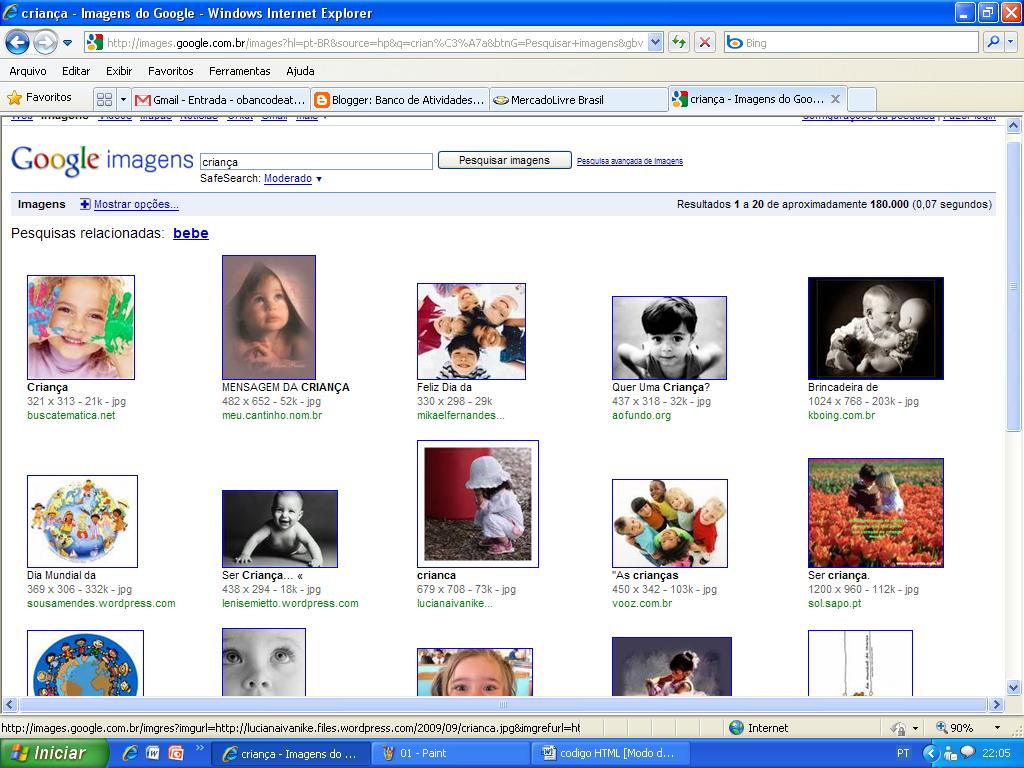The width and height of the screenshot is (1024, 768).
Task: Open the painted hands child thumbnail
Action: (81, 327)
